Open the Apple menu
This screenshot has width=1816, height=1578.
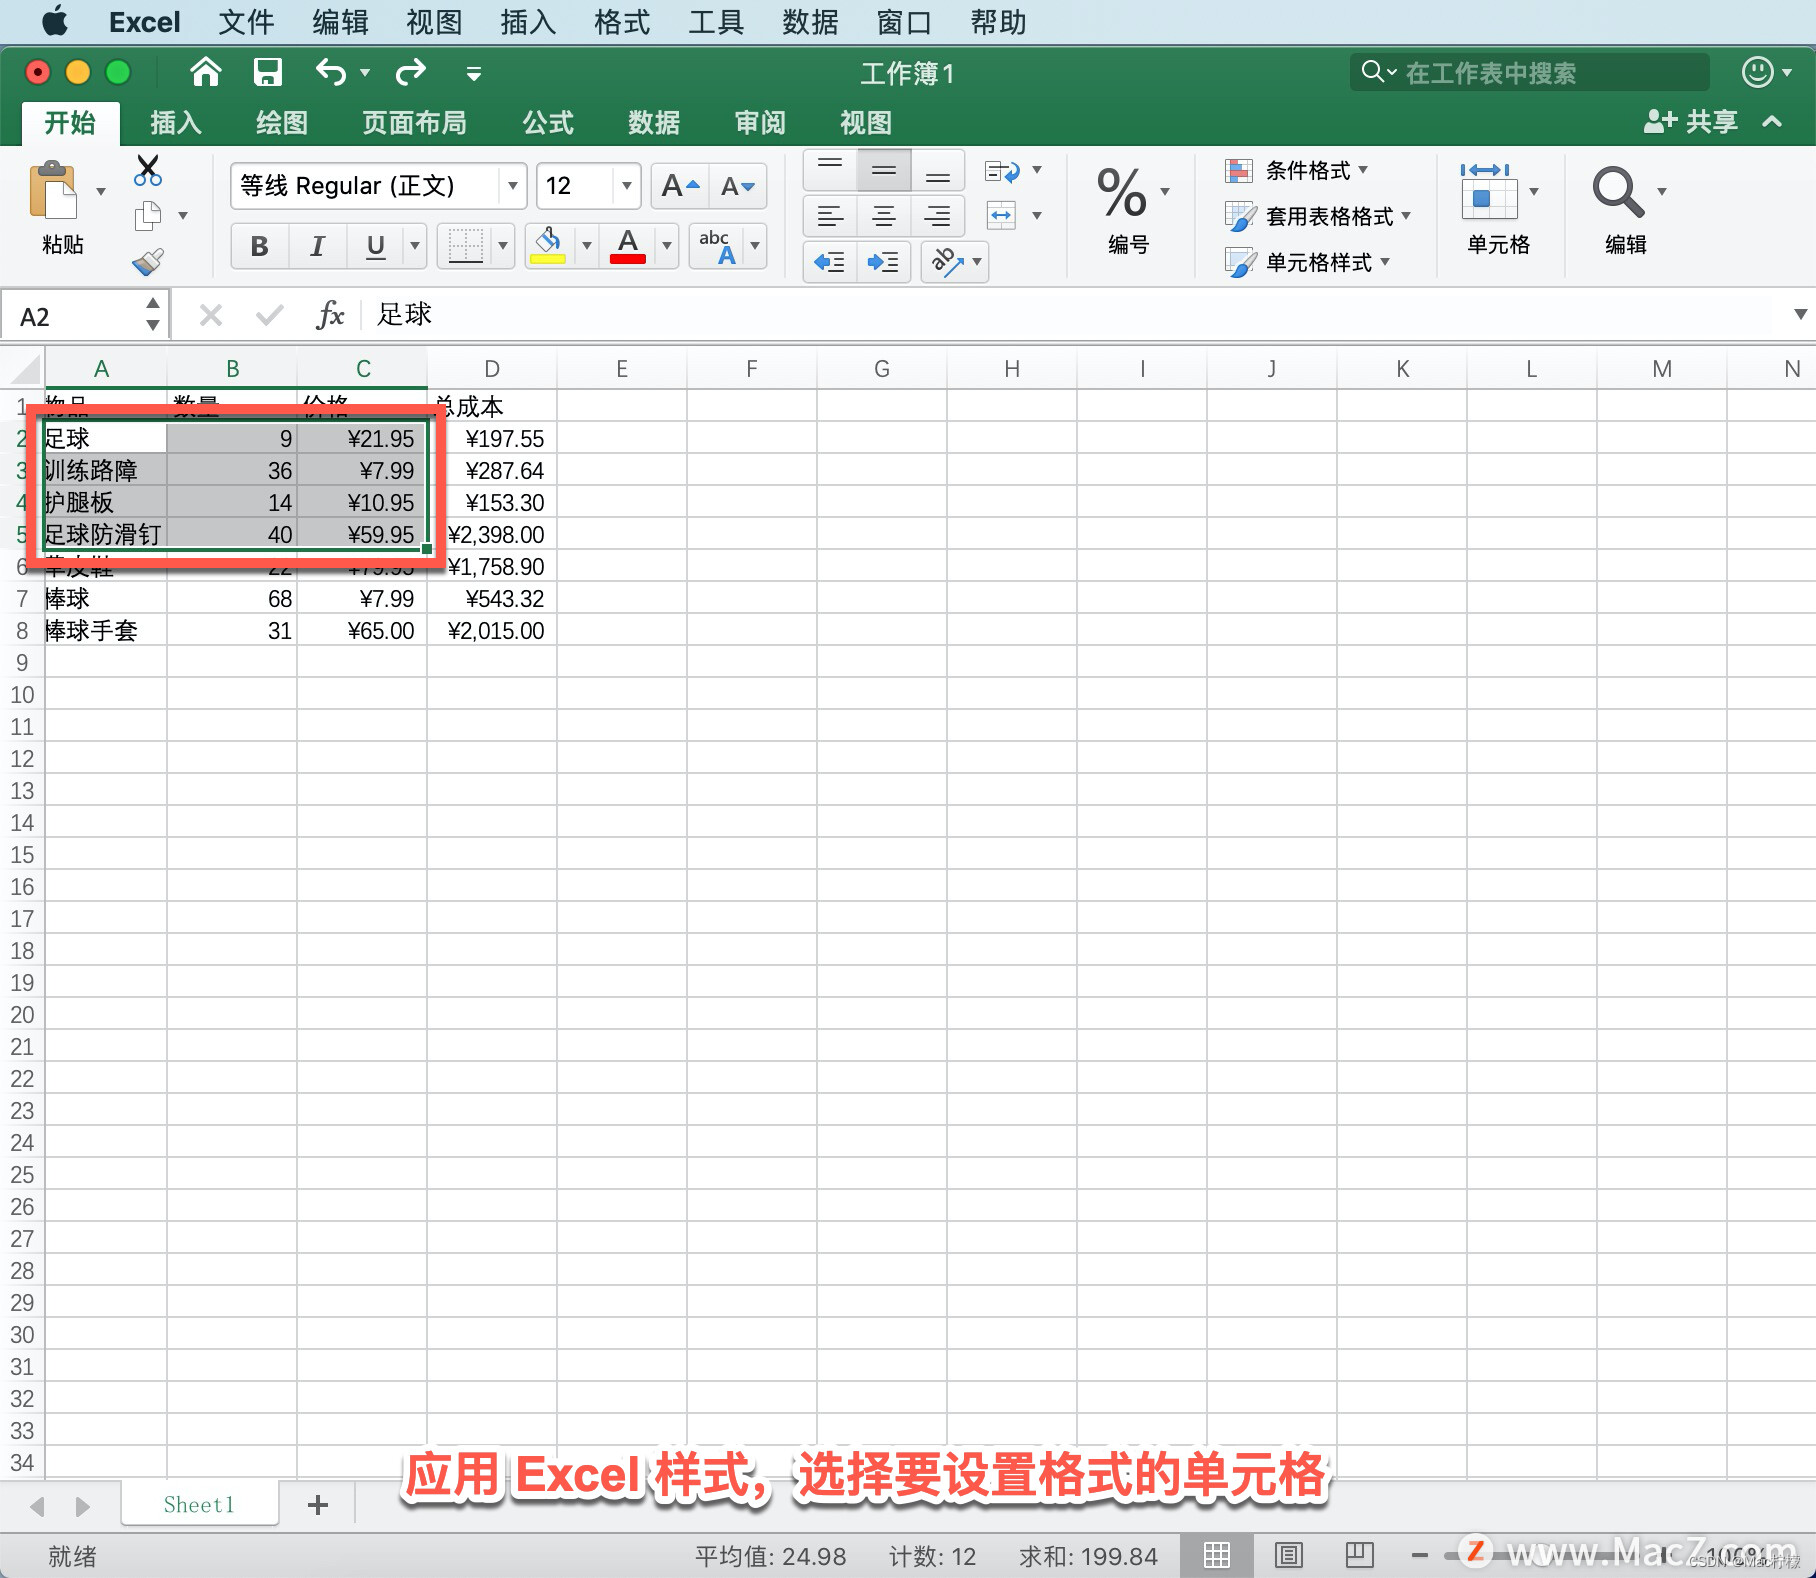click(x=55, y=21)
